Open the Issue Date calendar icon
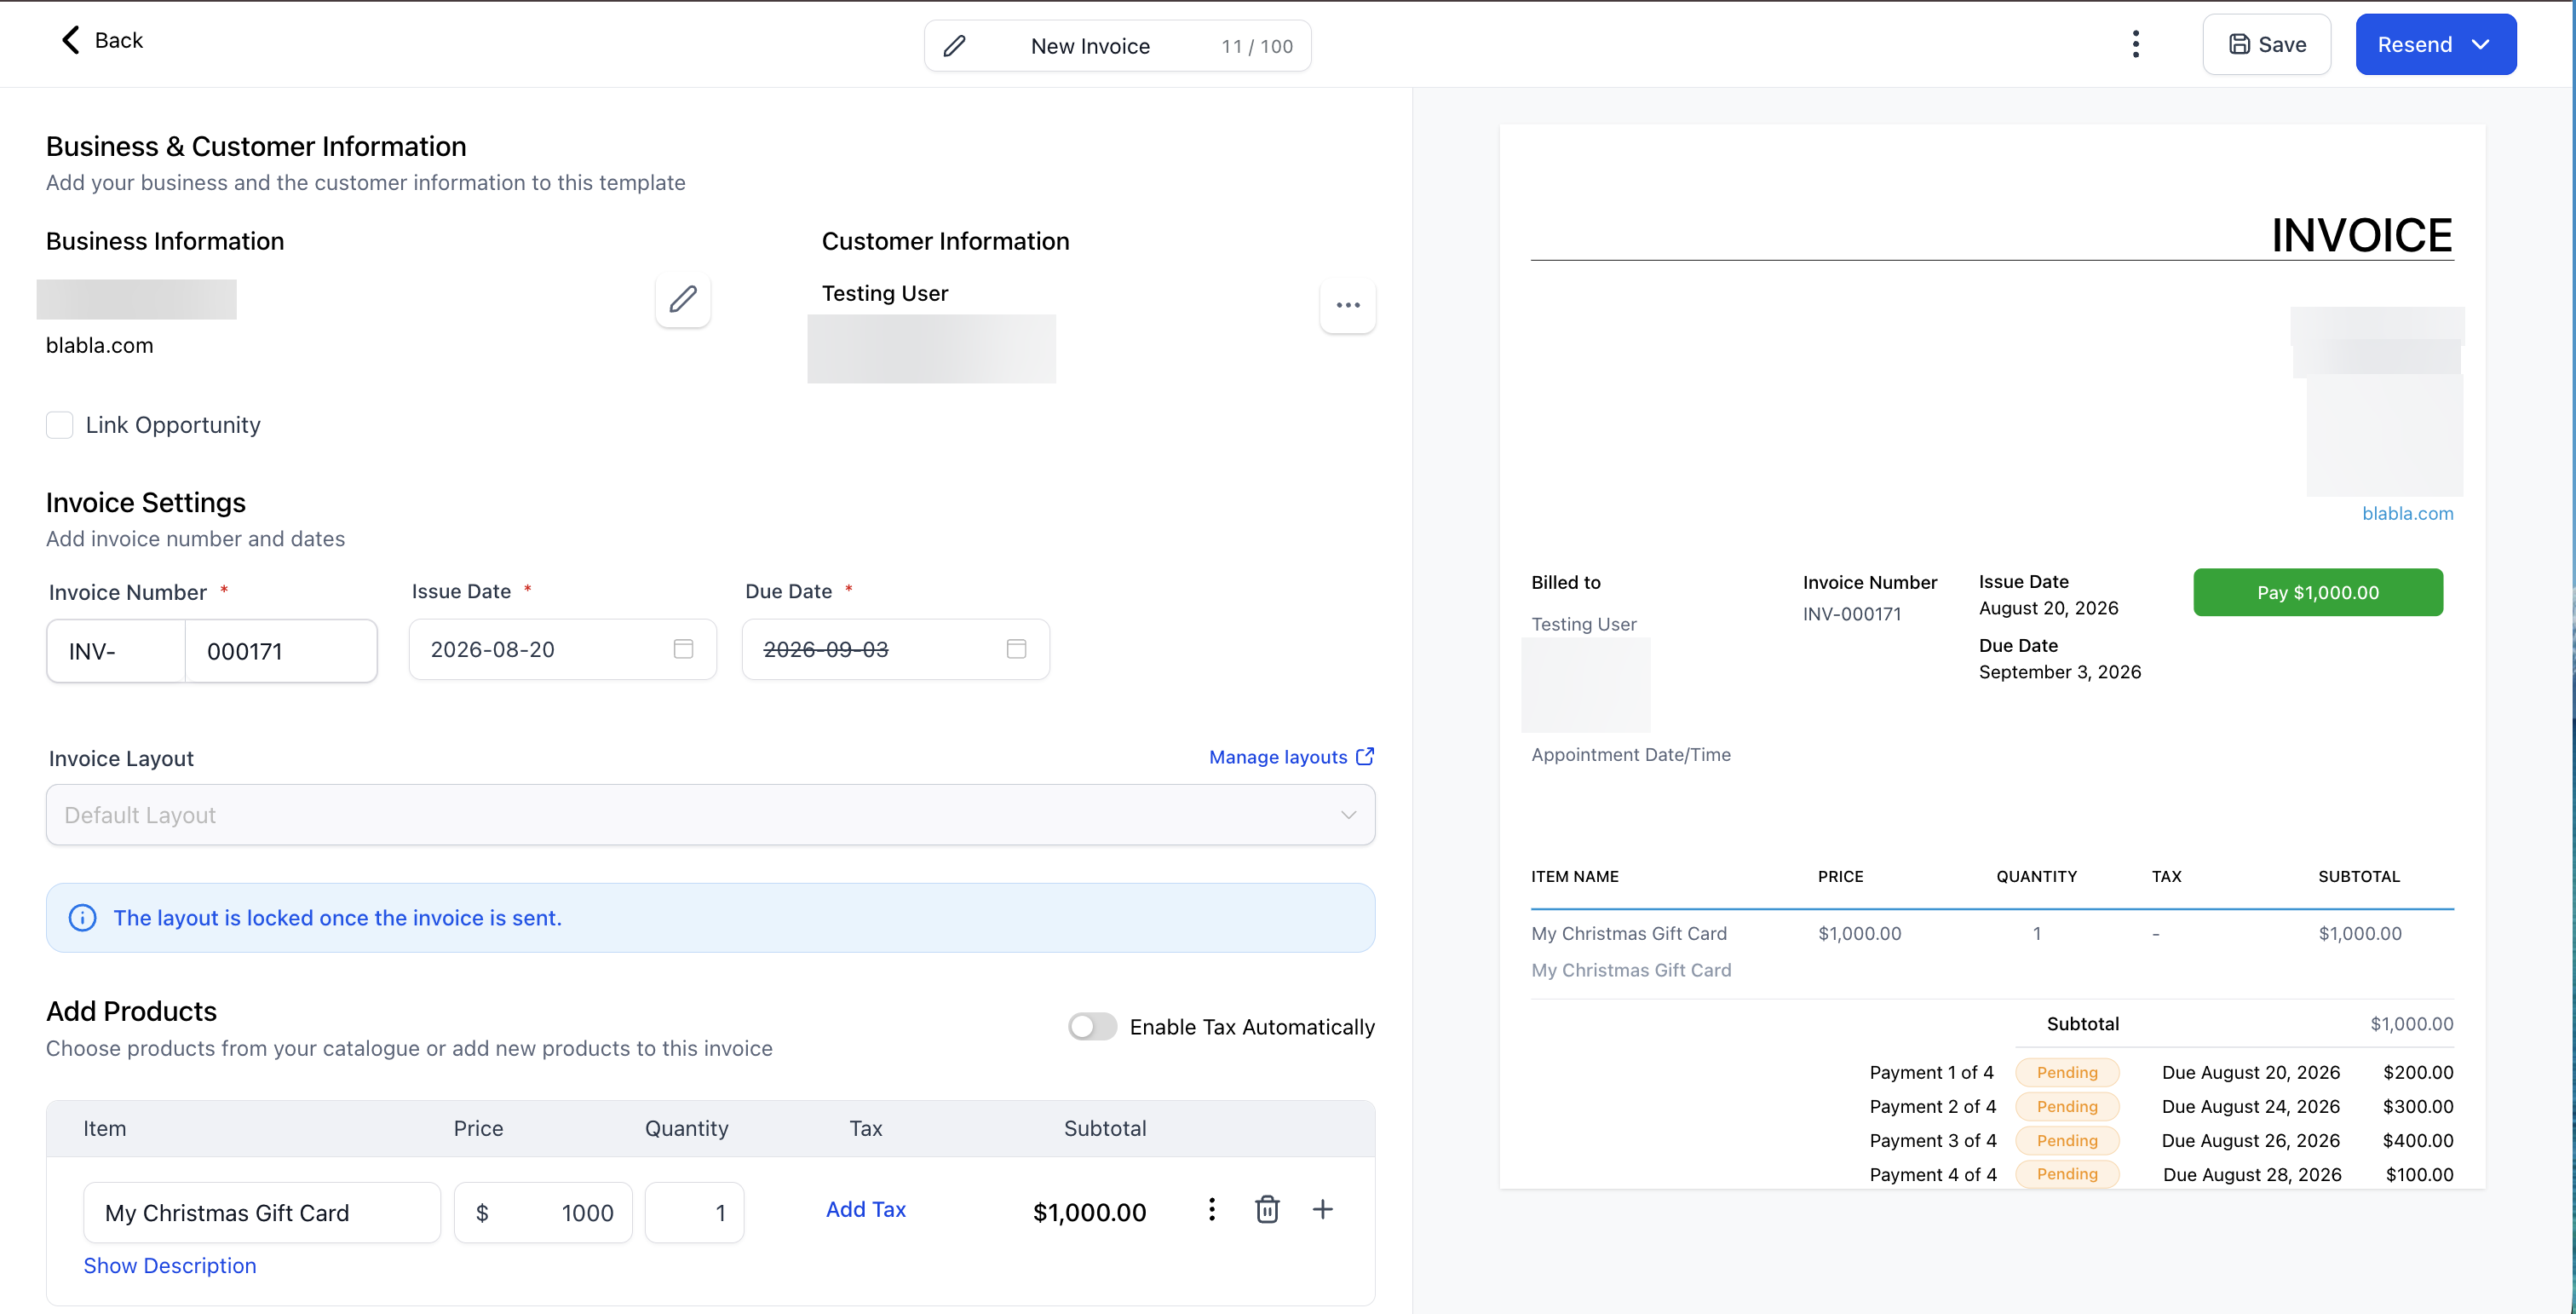This screenshot has height=1314, width=2576. tap(683, 649)
